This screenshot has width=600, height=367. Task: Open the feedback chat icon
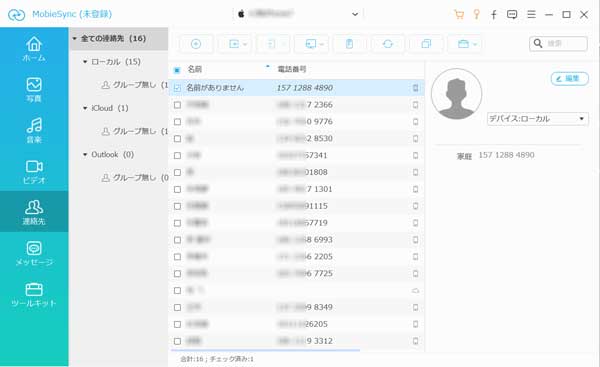click(x=512, y=15)
